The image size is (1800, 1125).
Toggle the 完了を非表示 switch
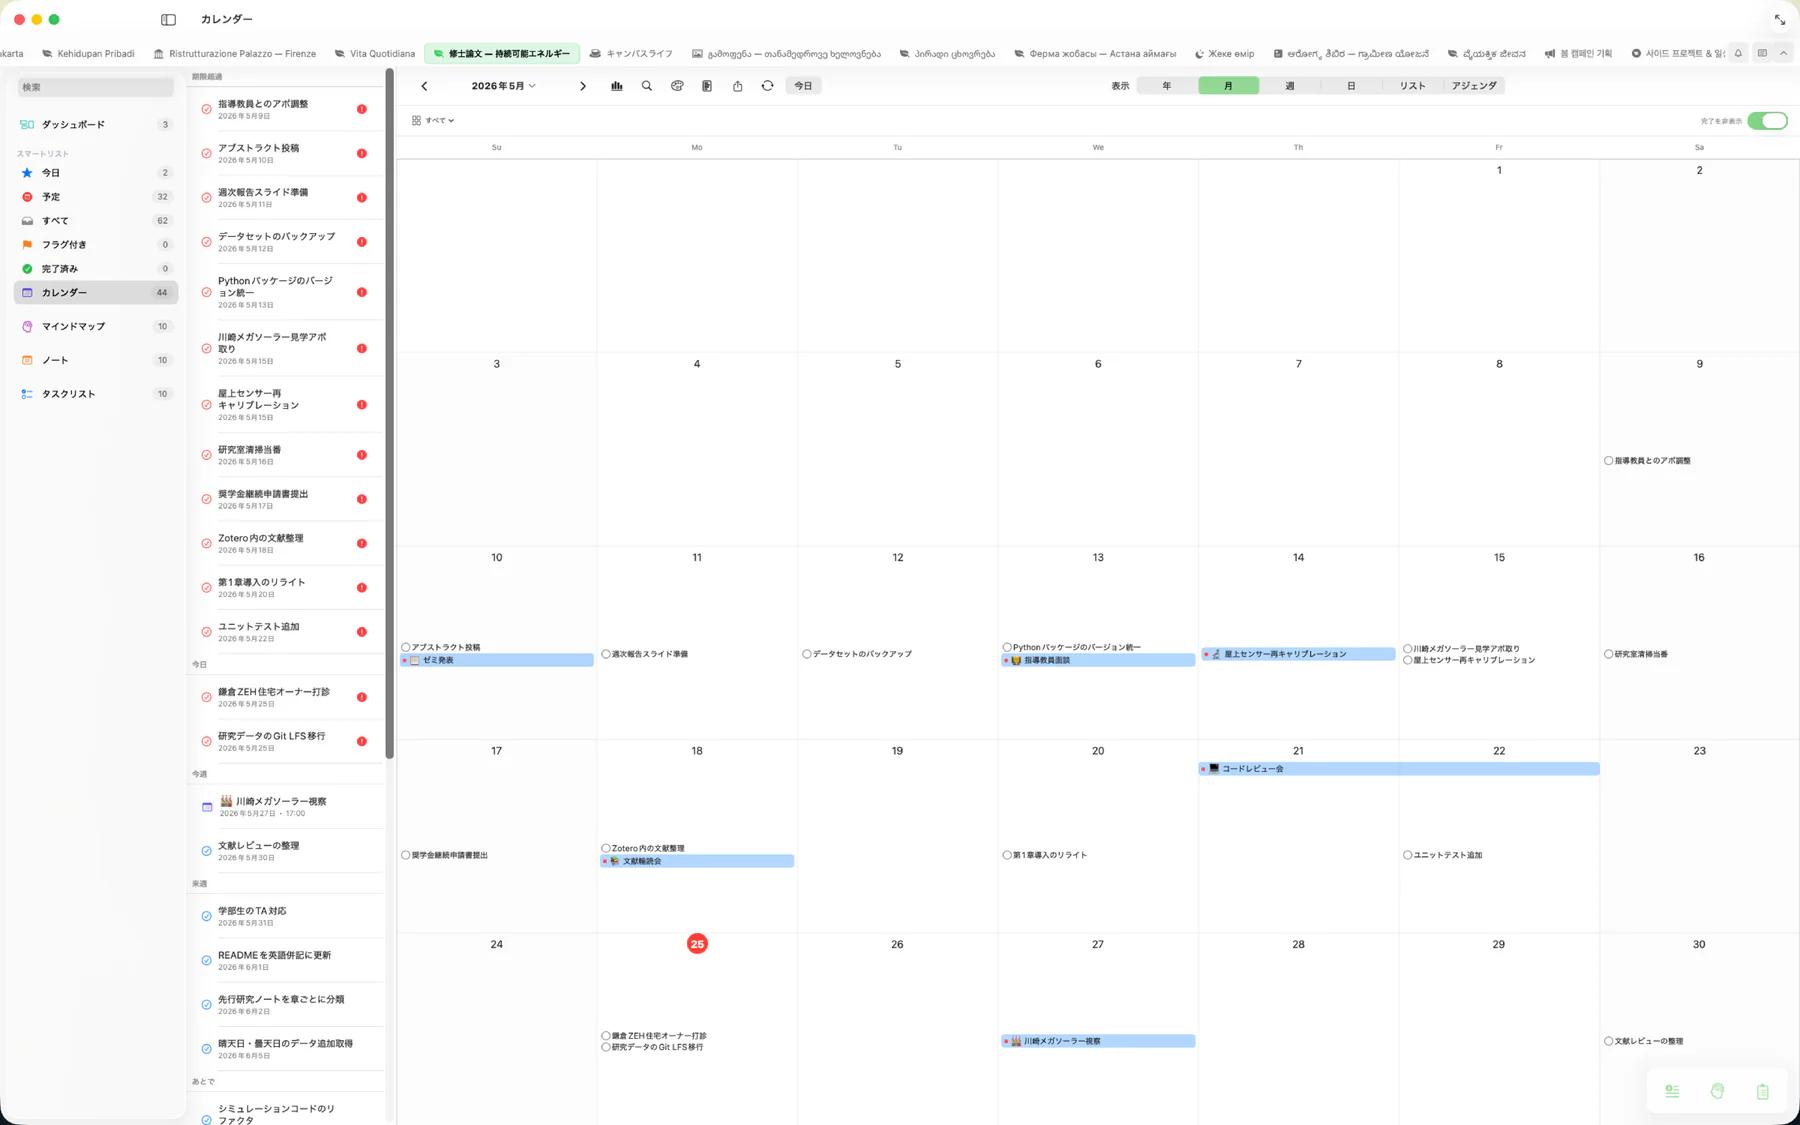[x=1767, y=121]
